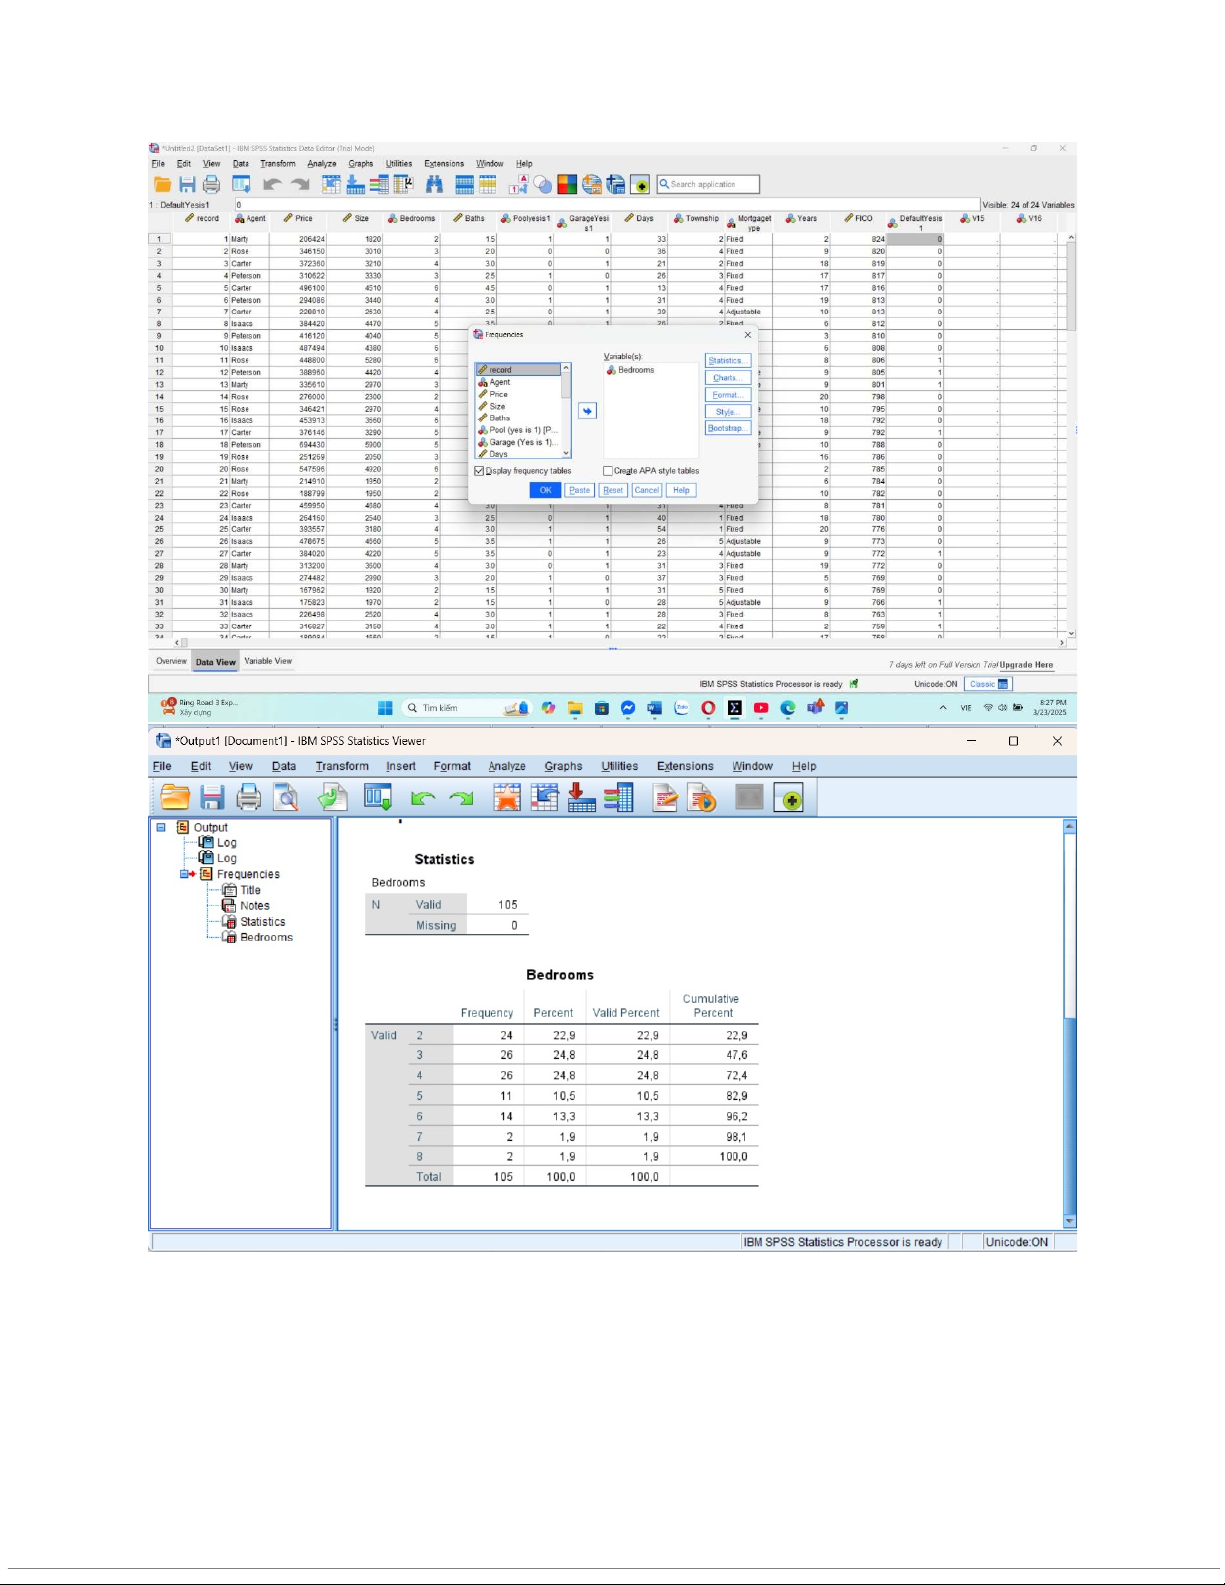Open file with Viewer's folder icon

click(175, 798)
